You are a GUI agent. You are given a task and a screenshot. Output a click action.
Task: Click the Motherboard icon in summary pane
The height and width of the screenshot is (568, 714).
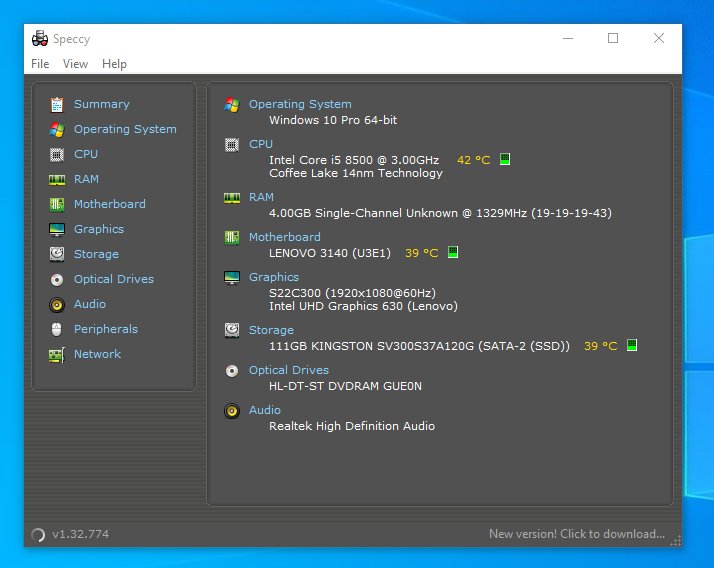click(232, 237)
